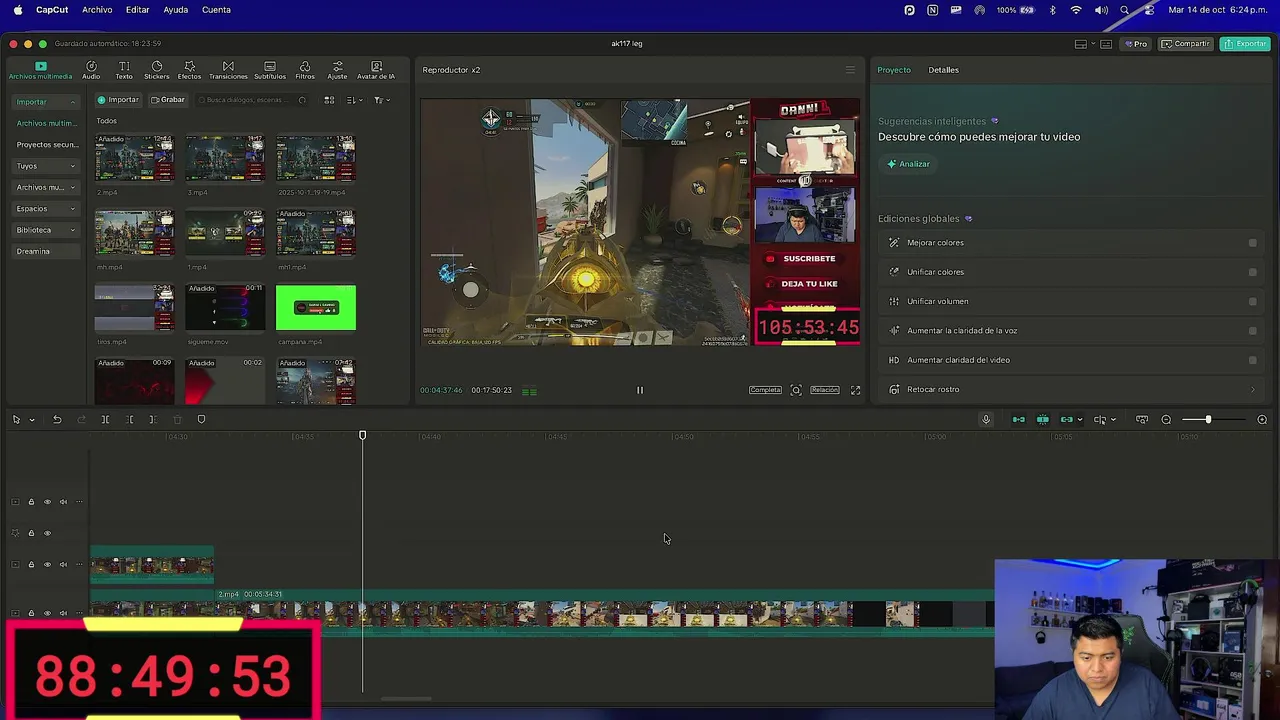Undo last action in timeline toolbar
The image size is (1280, 720).
(x=57, y=419)
